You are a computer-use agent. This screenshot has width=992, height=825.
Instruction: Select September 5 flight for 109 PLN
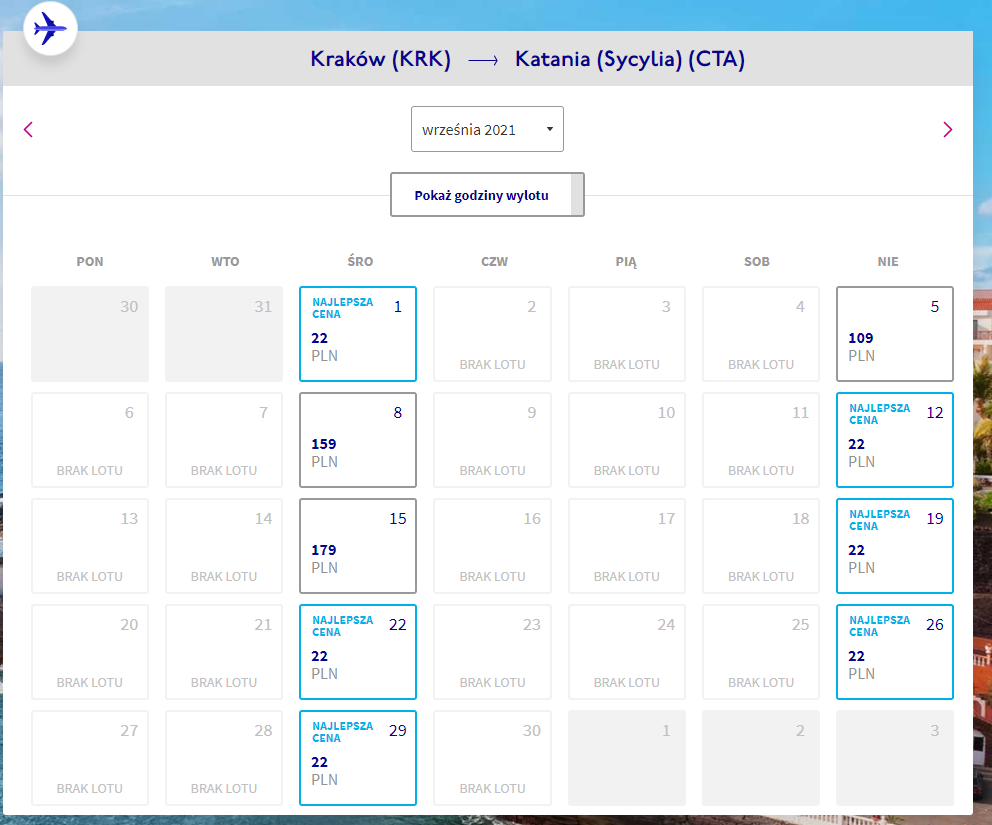(x=895, y=334)
